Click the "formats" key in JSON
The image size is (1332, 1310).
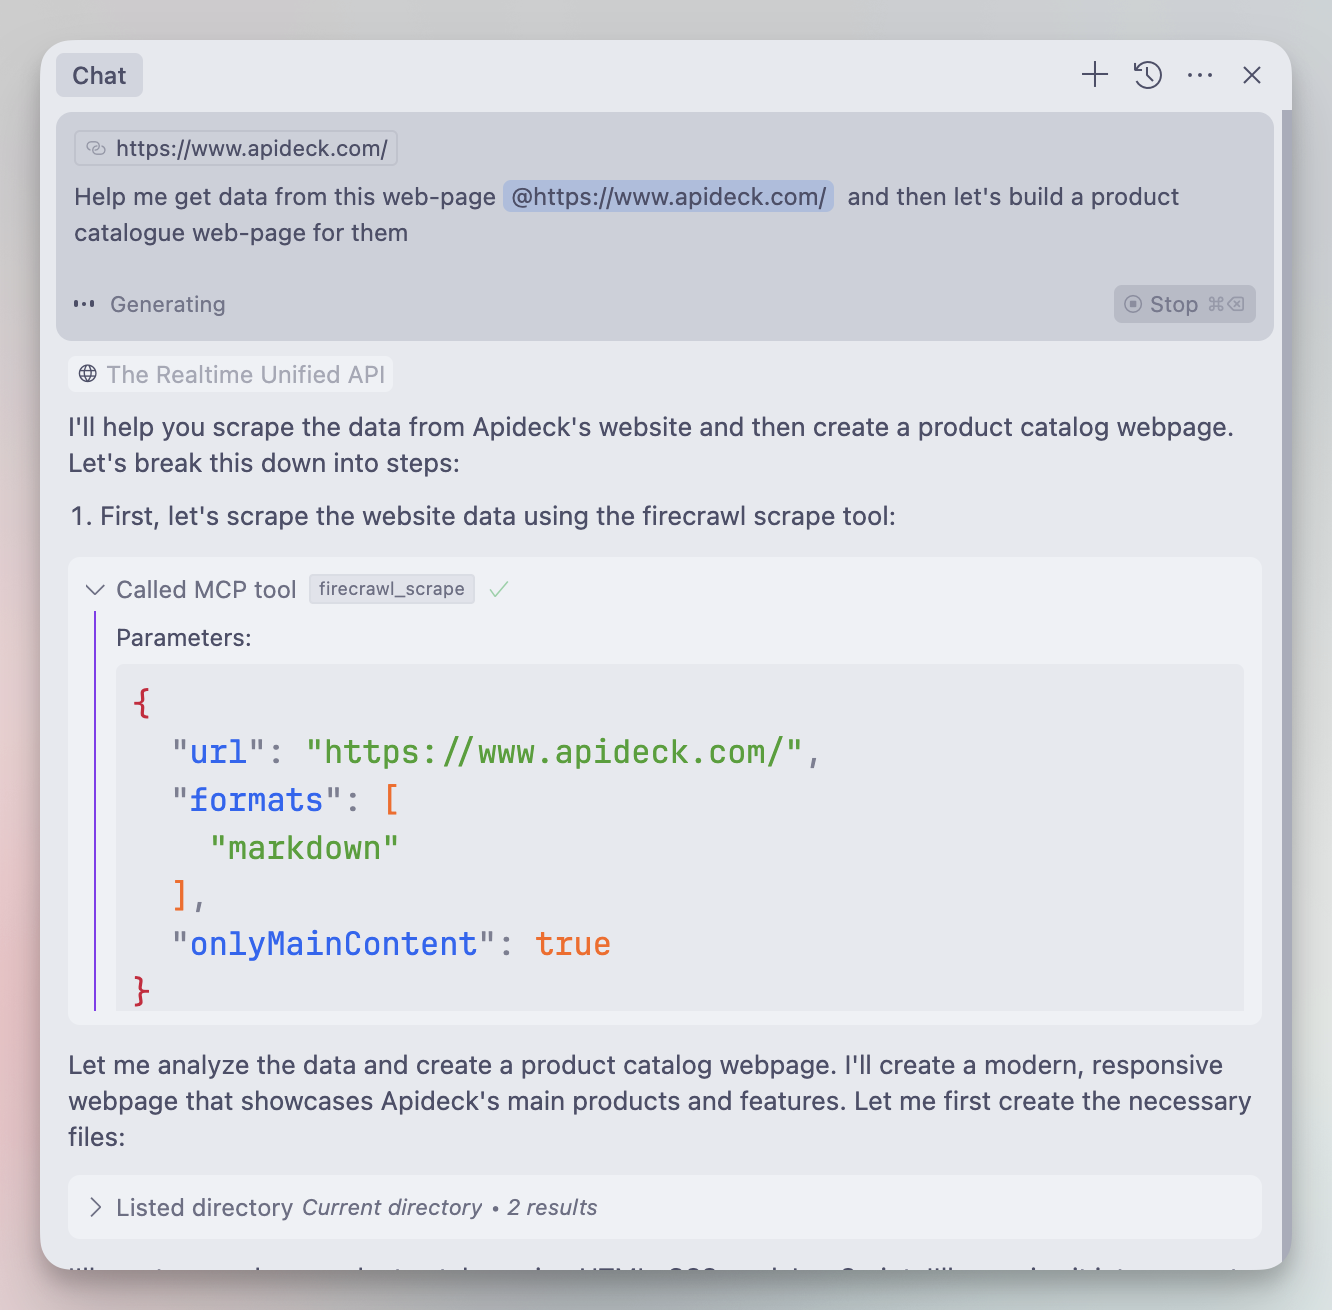click(x=257, y=800)
